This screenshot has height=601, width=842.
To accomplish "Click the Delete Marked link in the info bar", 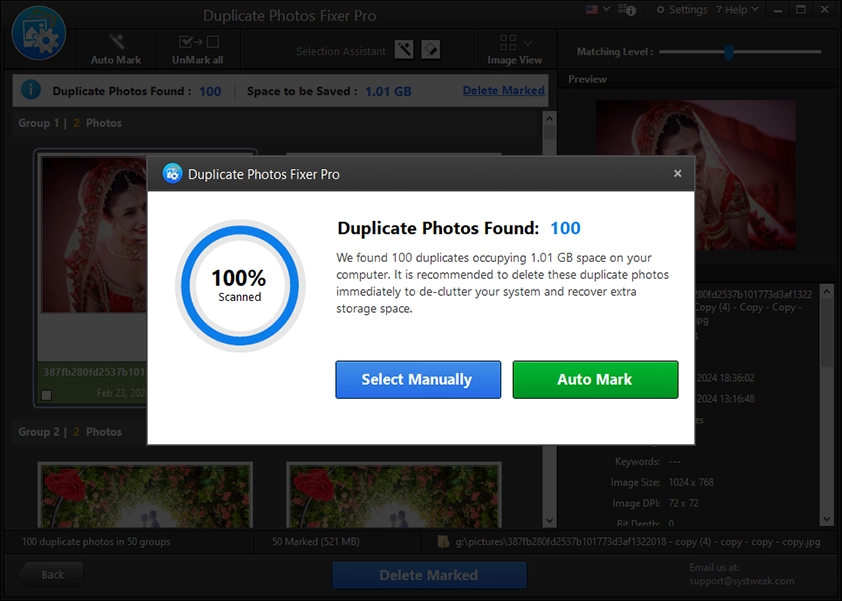I will click(x=504, y=90).
